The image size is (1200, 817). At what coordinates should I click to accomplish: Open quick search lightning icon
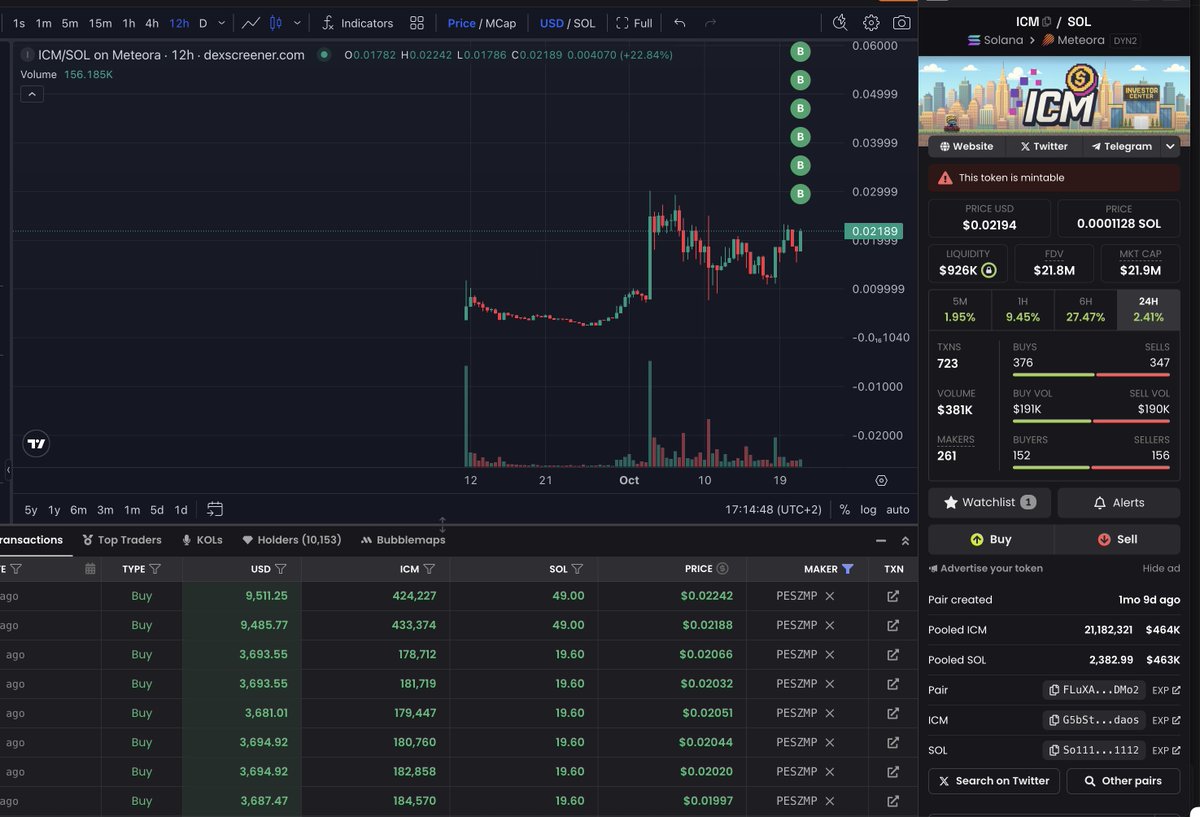coord(840,23)
